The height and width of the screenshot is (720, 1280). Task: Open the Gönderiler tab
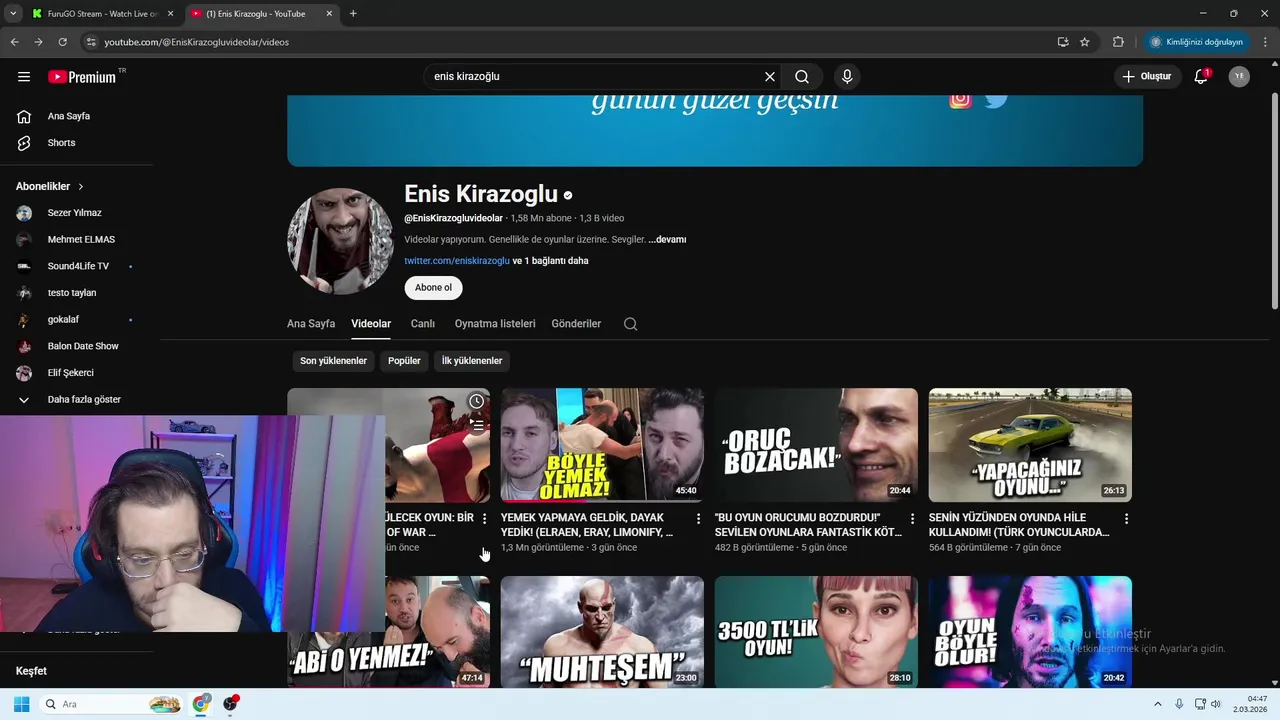[576, 324]
